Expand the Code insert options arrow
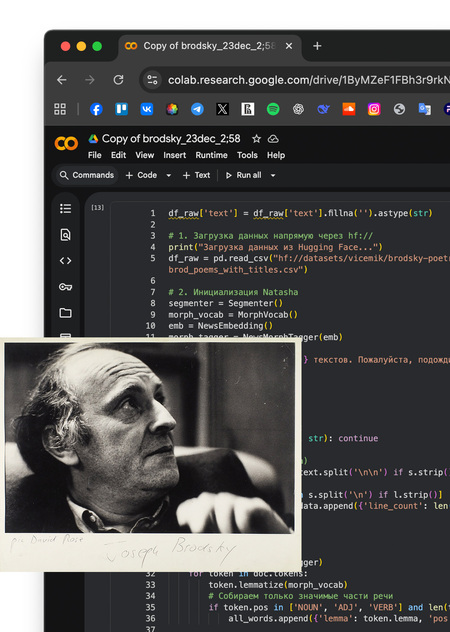The image size is (450, 632). tap(169, 175)
